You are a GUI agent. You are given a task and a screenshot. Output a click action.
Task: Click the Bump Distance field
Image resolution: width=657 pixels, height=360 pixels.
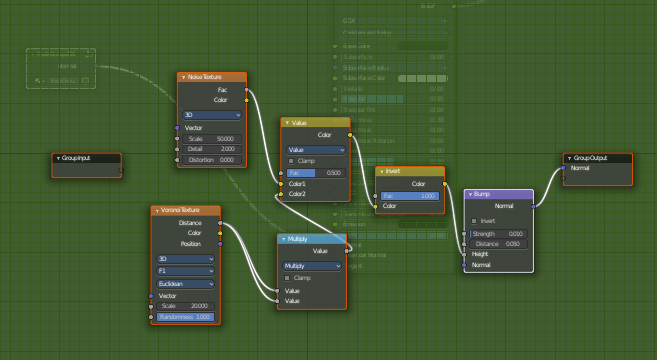[499, 244]
